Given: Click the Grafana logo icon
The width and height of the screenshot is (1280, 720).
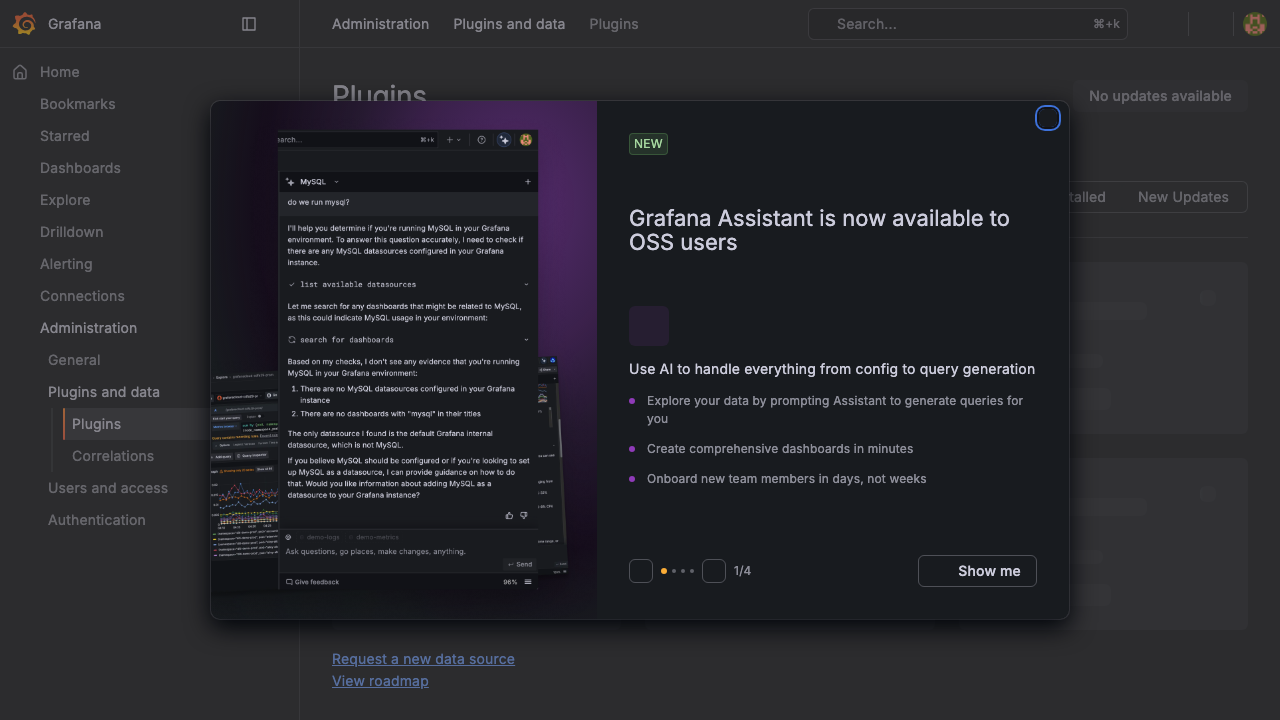Looking at the screenshot, I should [x=24, y=24].
